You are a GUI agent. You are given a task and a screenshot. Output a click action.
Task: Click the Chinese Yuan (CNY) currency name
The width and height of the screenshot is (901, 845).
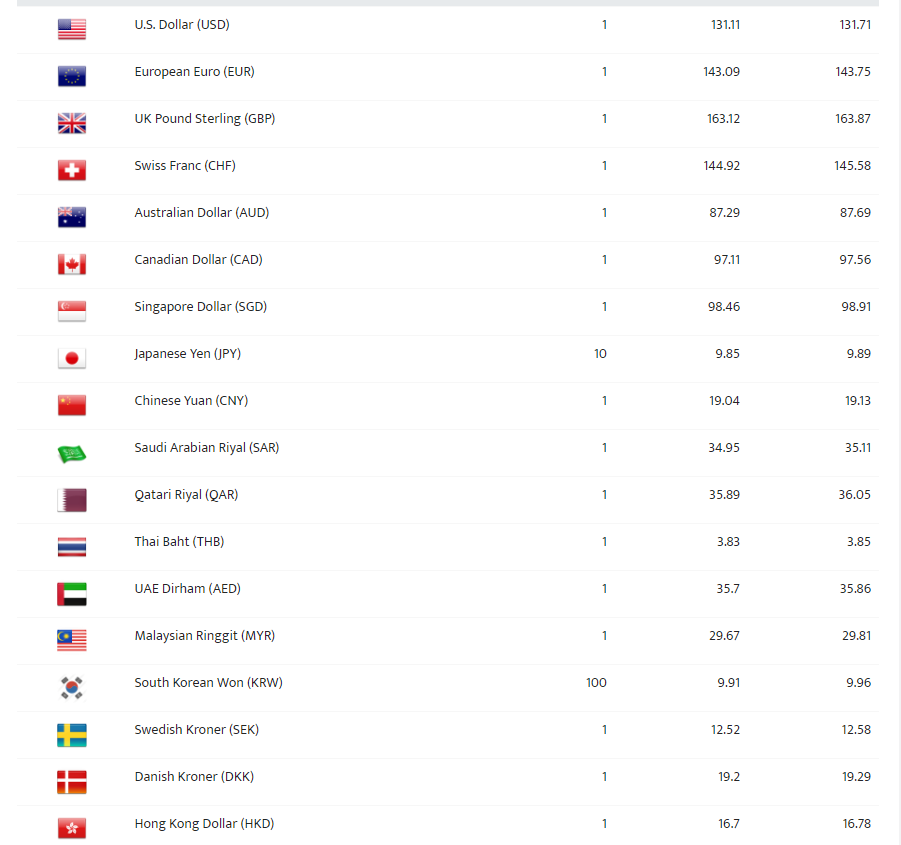[x=191, y=401]
